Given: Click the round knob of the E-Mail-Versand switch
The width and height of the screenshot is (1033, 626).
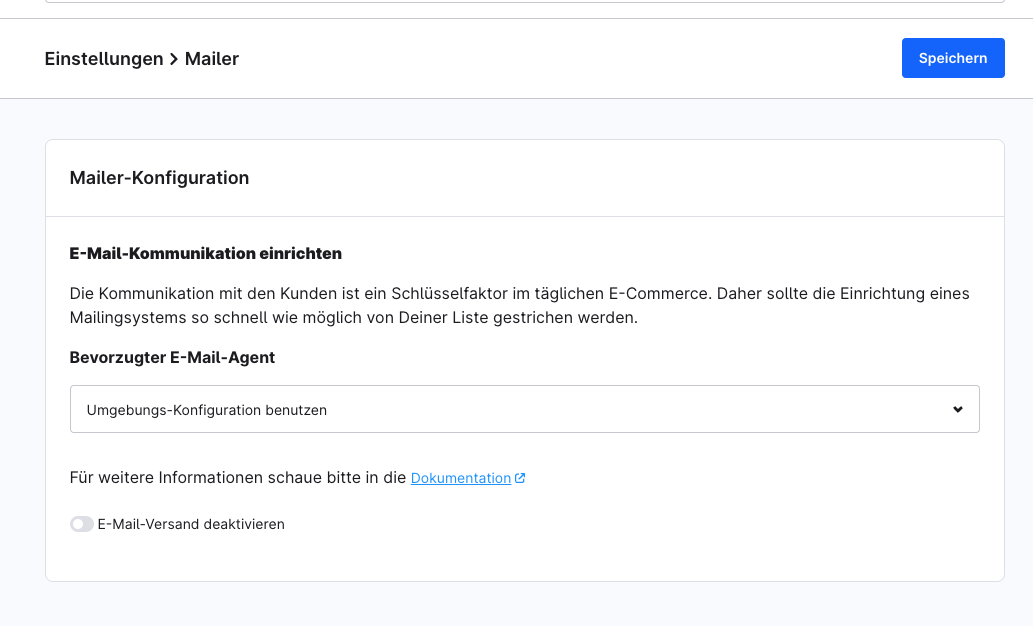Looking at the screenshot, I should (x=76, y=524).
